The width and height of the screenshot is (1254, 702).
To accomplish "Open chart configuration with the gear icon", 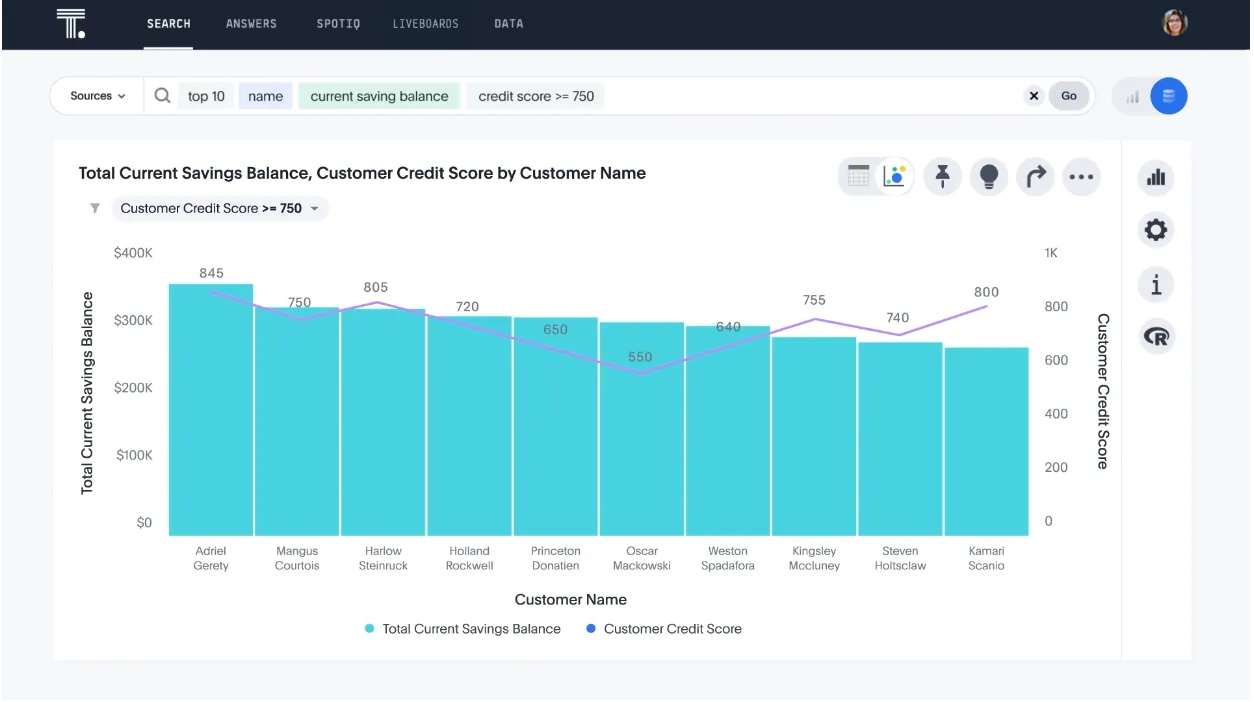I will 1156,229.
